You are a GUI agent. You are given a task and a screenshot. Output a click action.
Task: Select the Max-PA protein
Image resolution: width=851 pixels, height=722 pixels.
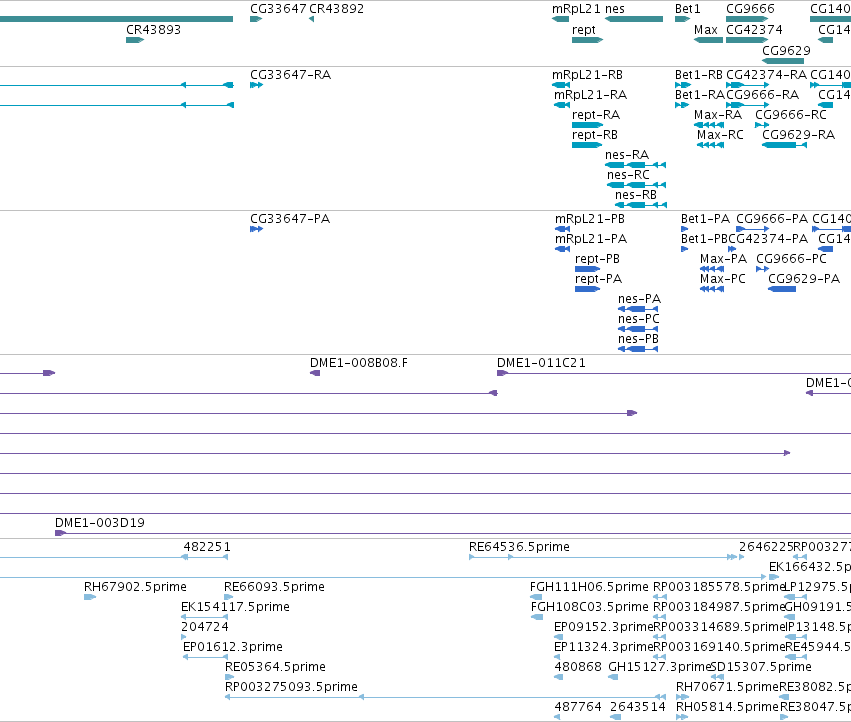(x=723, y=258)
